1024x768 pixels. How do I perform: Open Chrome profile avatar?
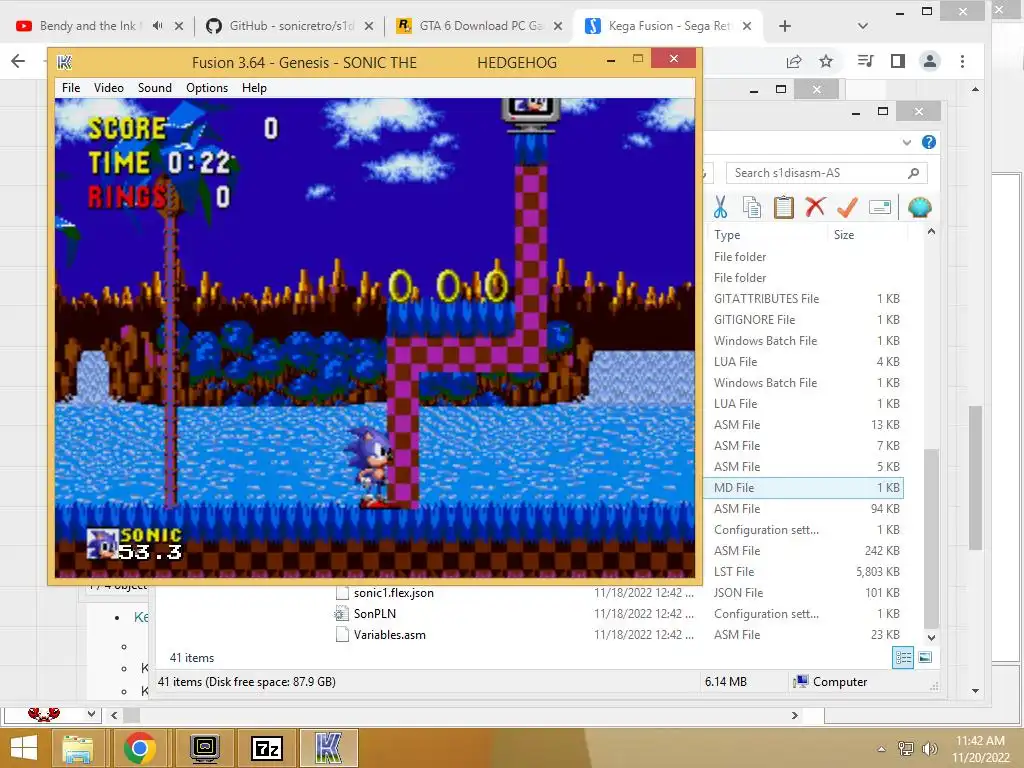pos(929,61)
